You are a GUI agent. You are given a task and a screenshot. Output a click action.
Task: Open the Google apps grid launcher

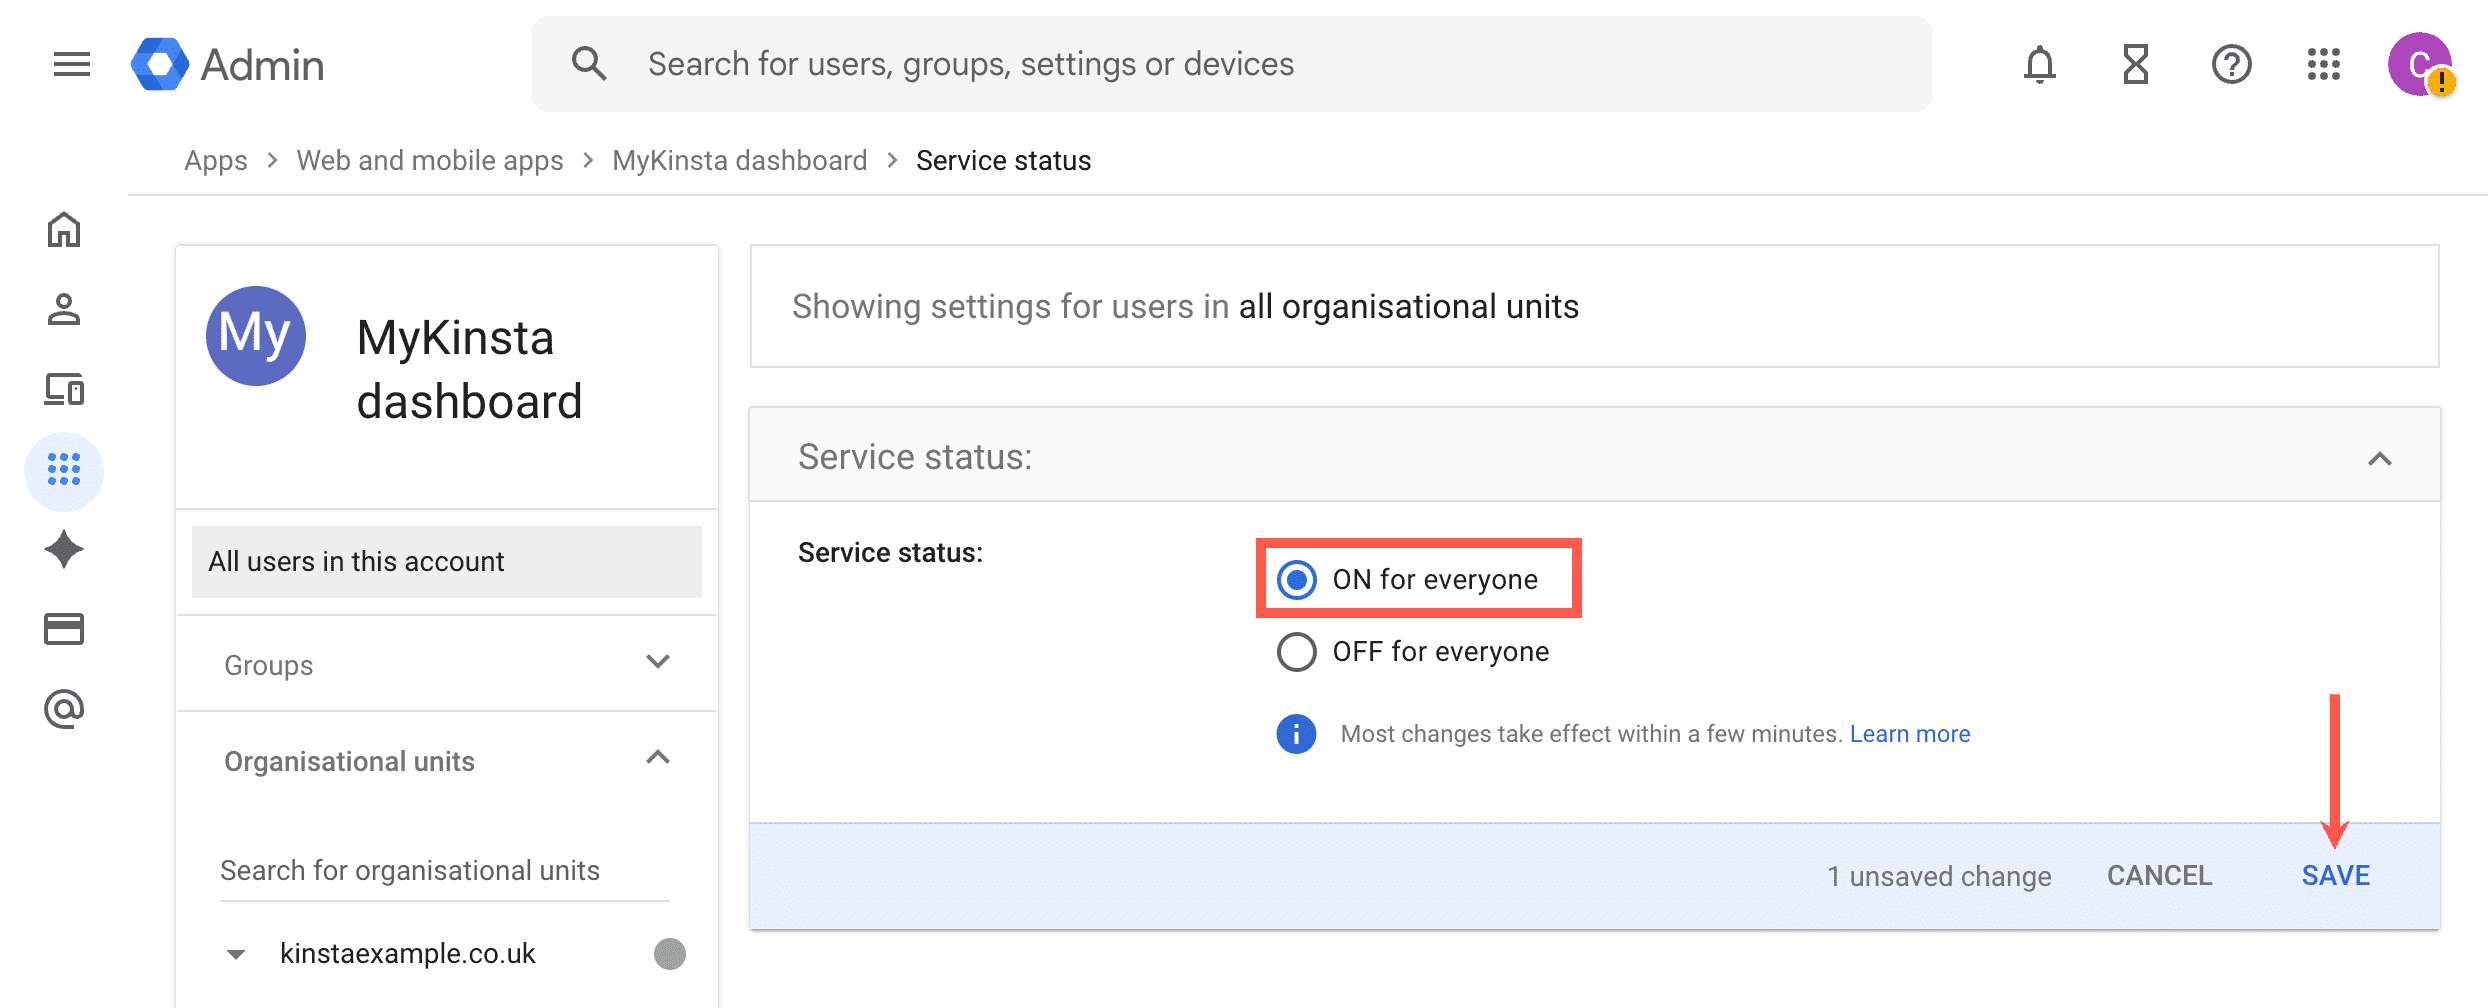2323,65
